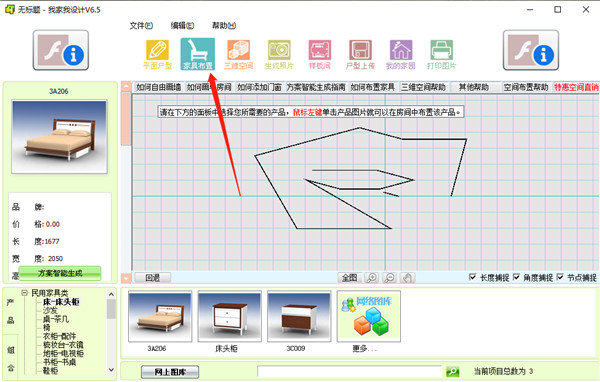Click the 打印图片 printer icon
The height and width of the screenshot is (382, 600).
(x=441, y=54)
